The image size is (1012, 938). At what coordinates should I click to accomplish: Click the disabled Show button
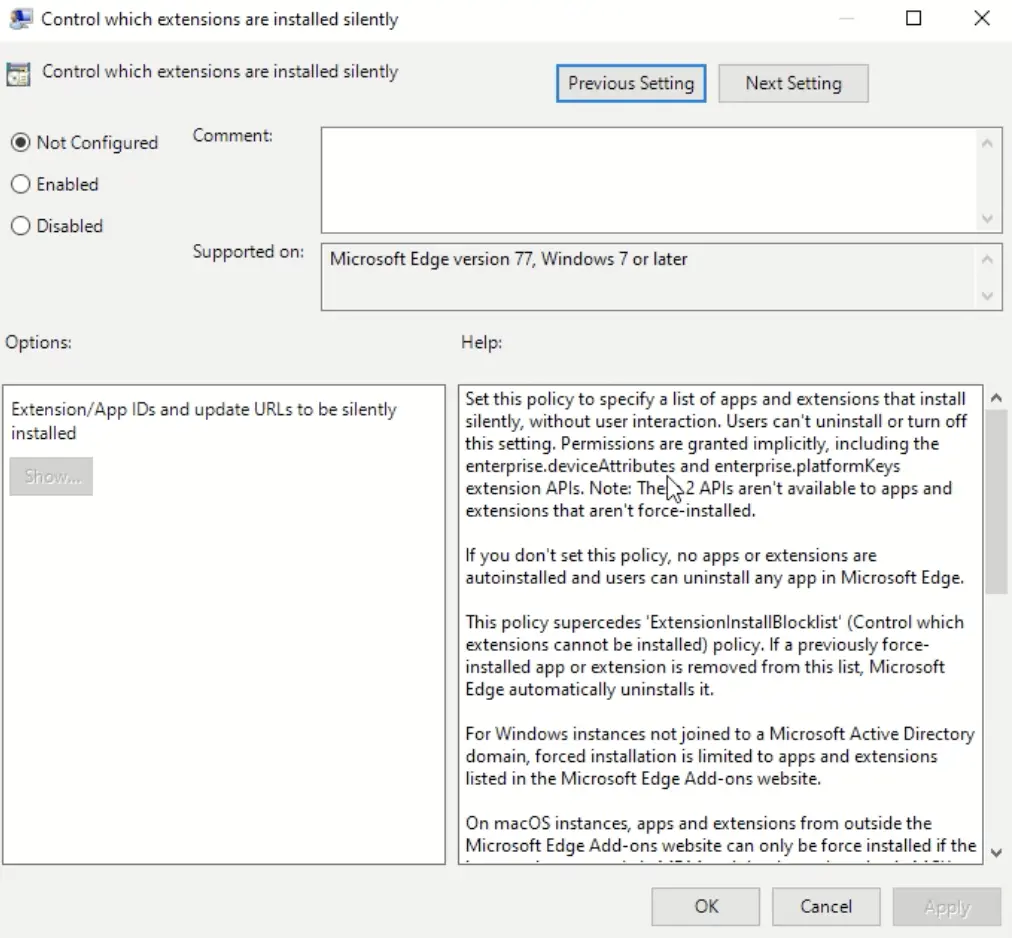51,476
